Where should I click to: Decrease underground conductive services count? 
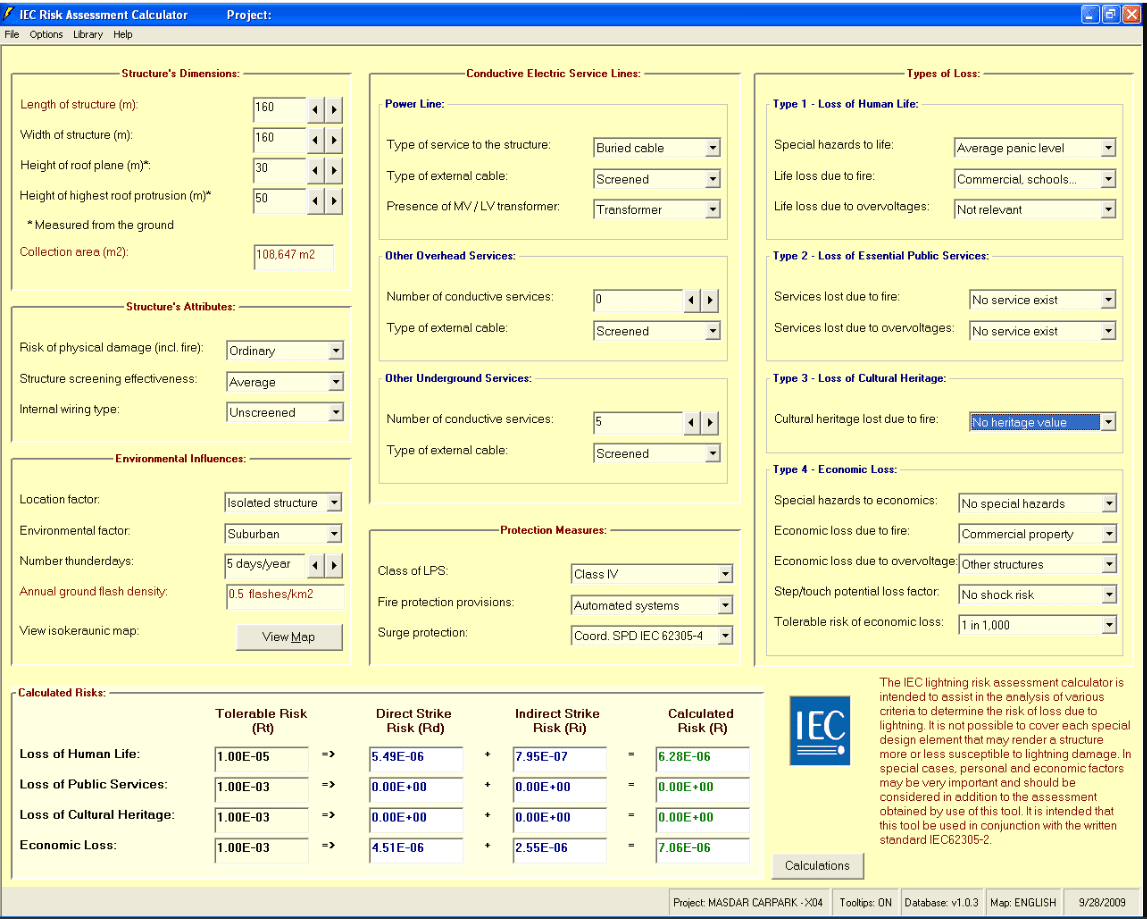[692, 422]
